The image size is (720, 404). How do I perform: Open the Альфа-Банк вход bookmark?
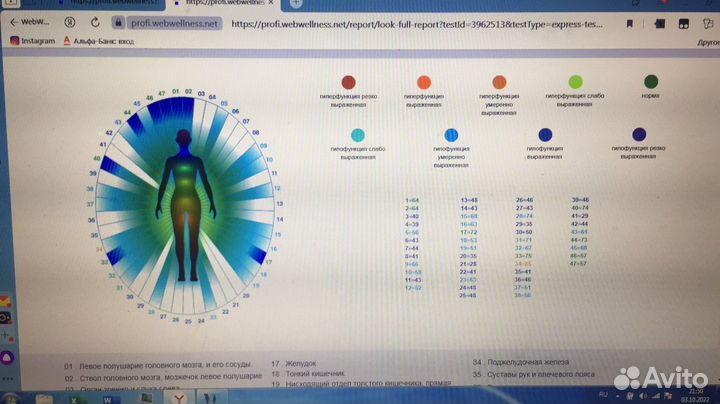100,41
